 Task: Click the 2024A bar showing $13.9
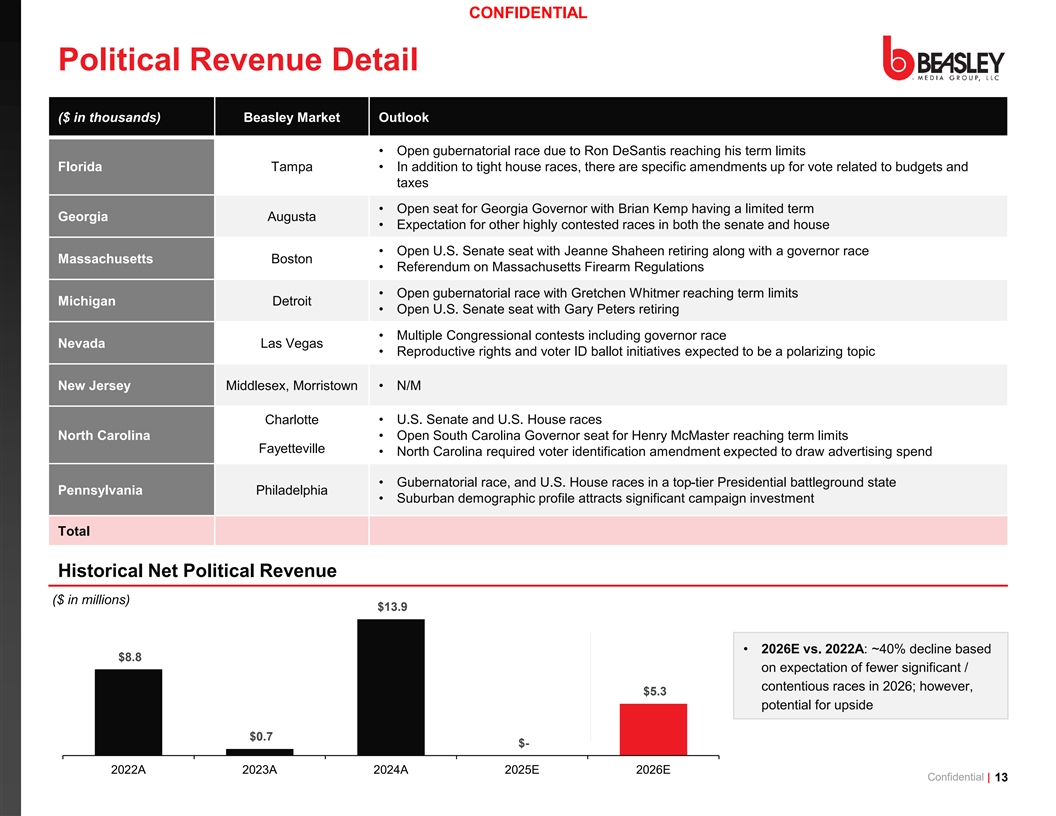pos(391,687)
